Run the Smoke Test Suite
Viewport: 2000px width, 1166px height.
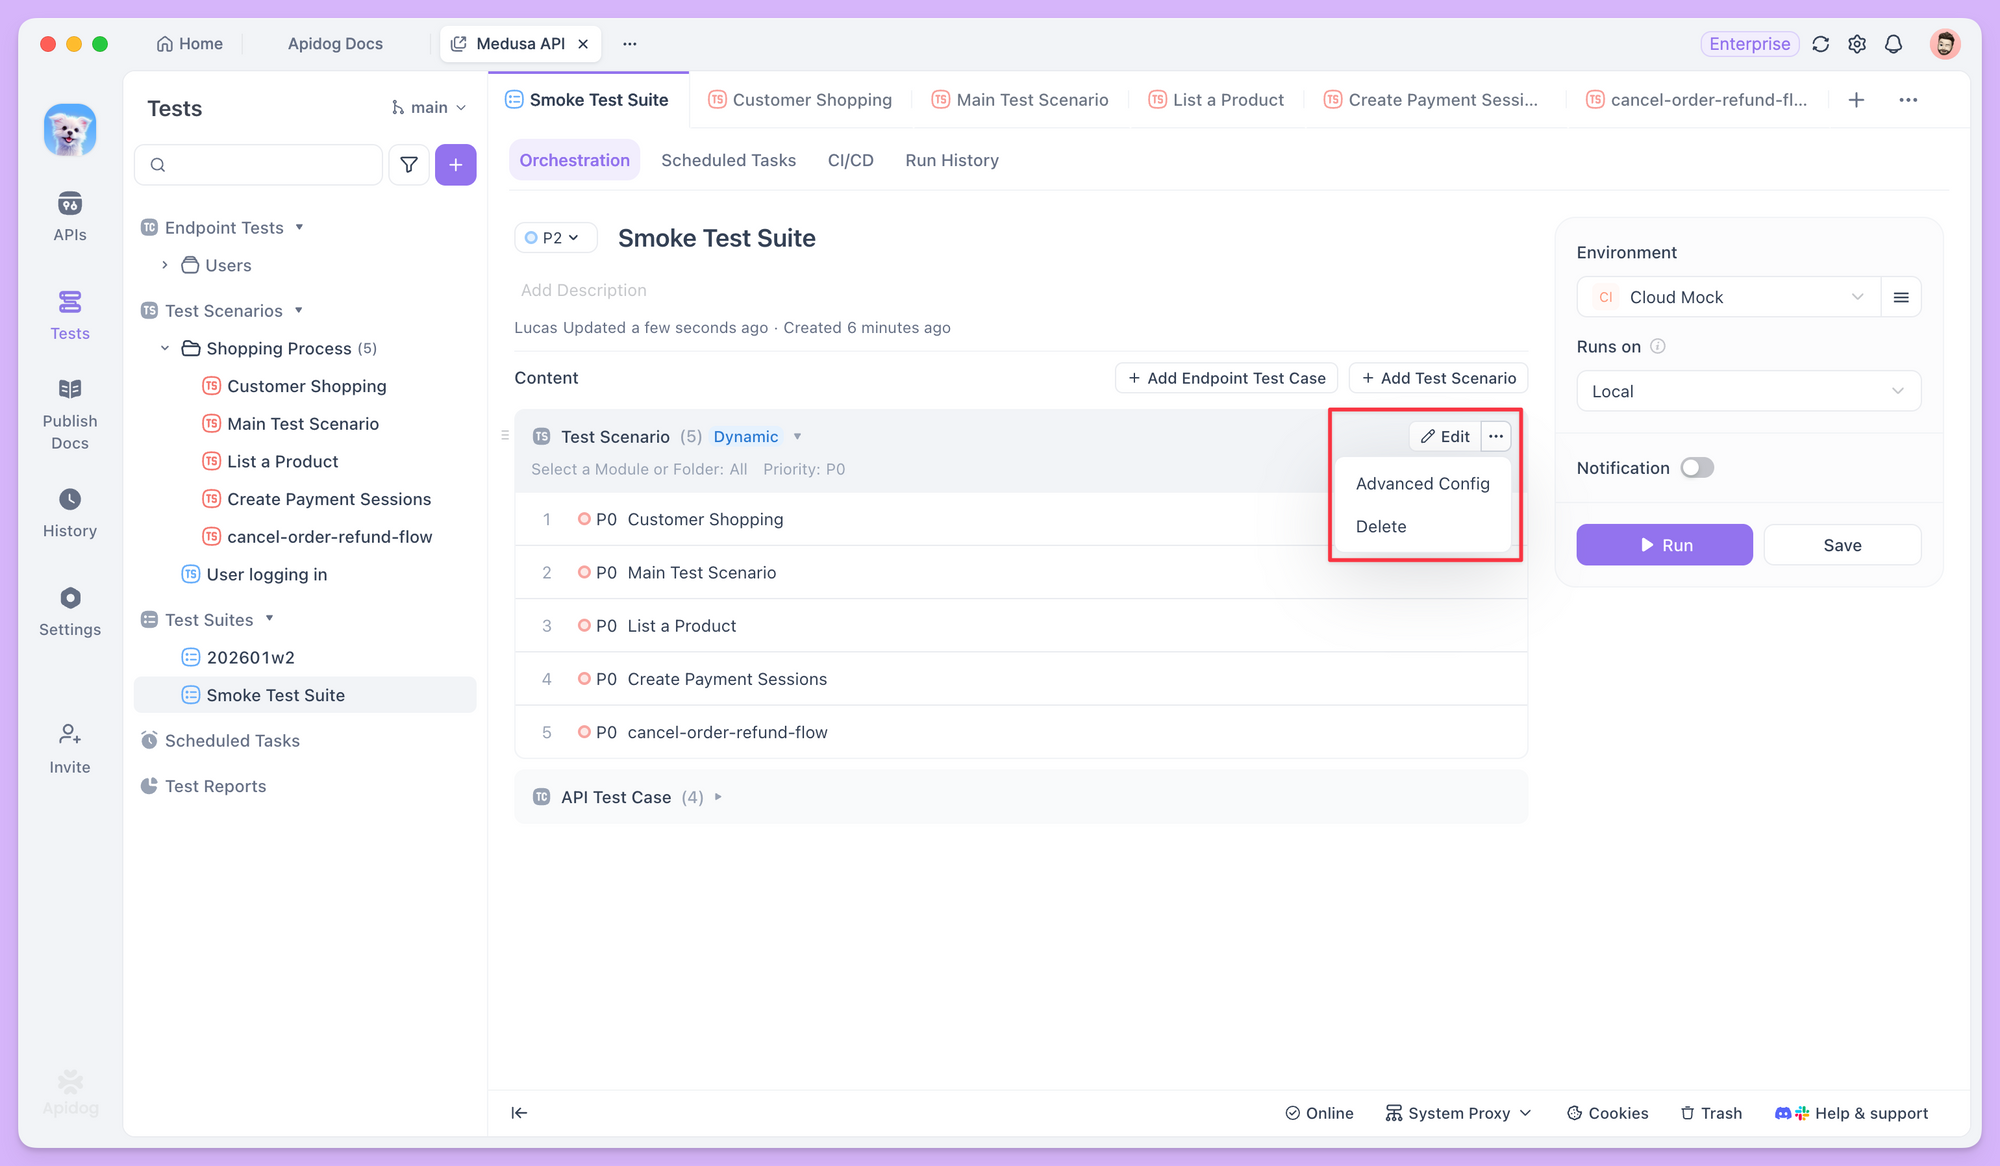[1664, 545]
